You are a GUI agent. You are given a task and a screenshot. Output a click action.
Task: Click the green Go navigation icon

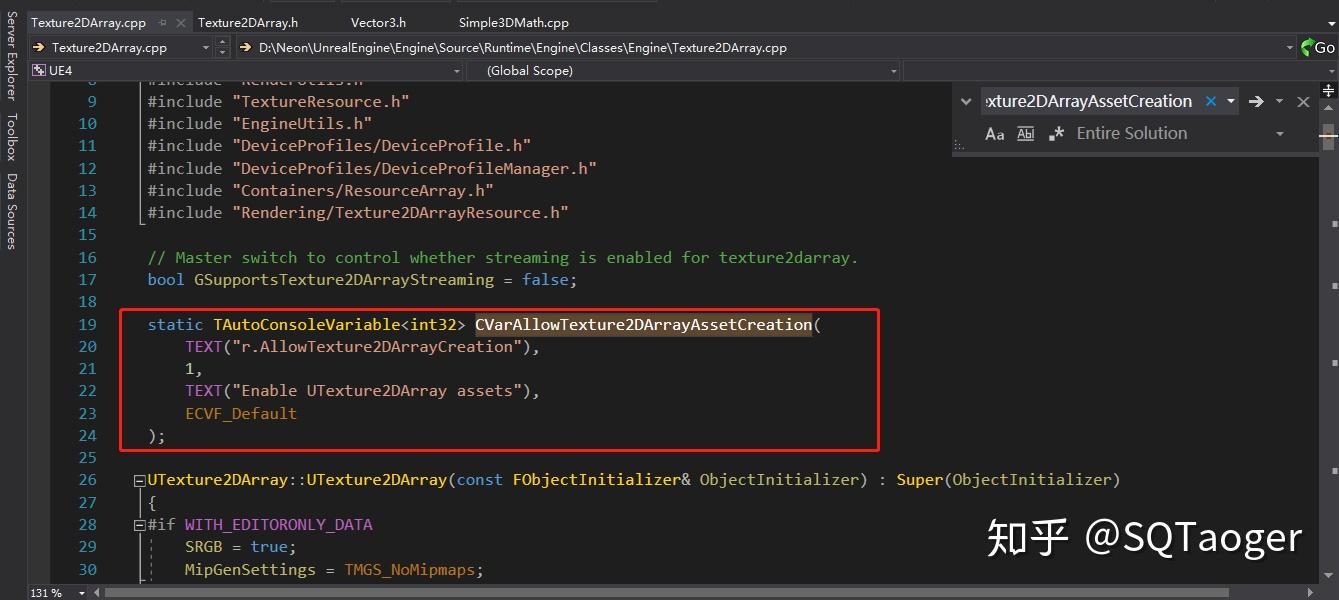tap(1305, 47)
